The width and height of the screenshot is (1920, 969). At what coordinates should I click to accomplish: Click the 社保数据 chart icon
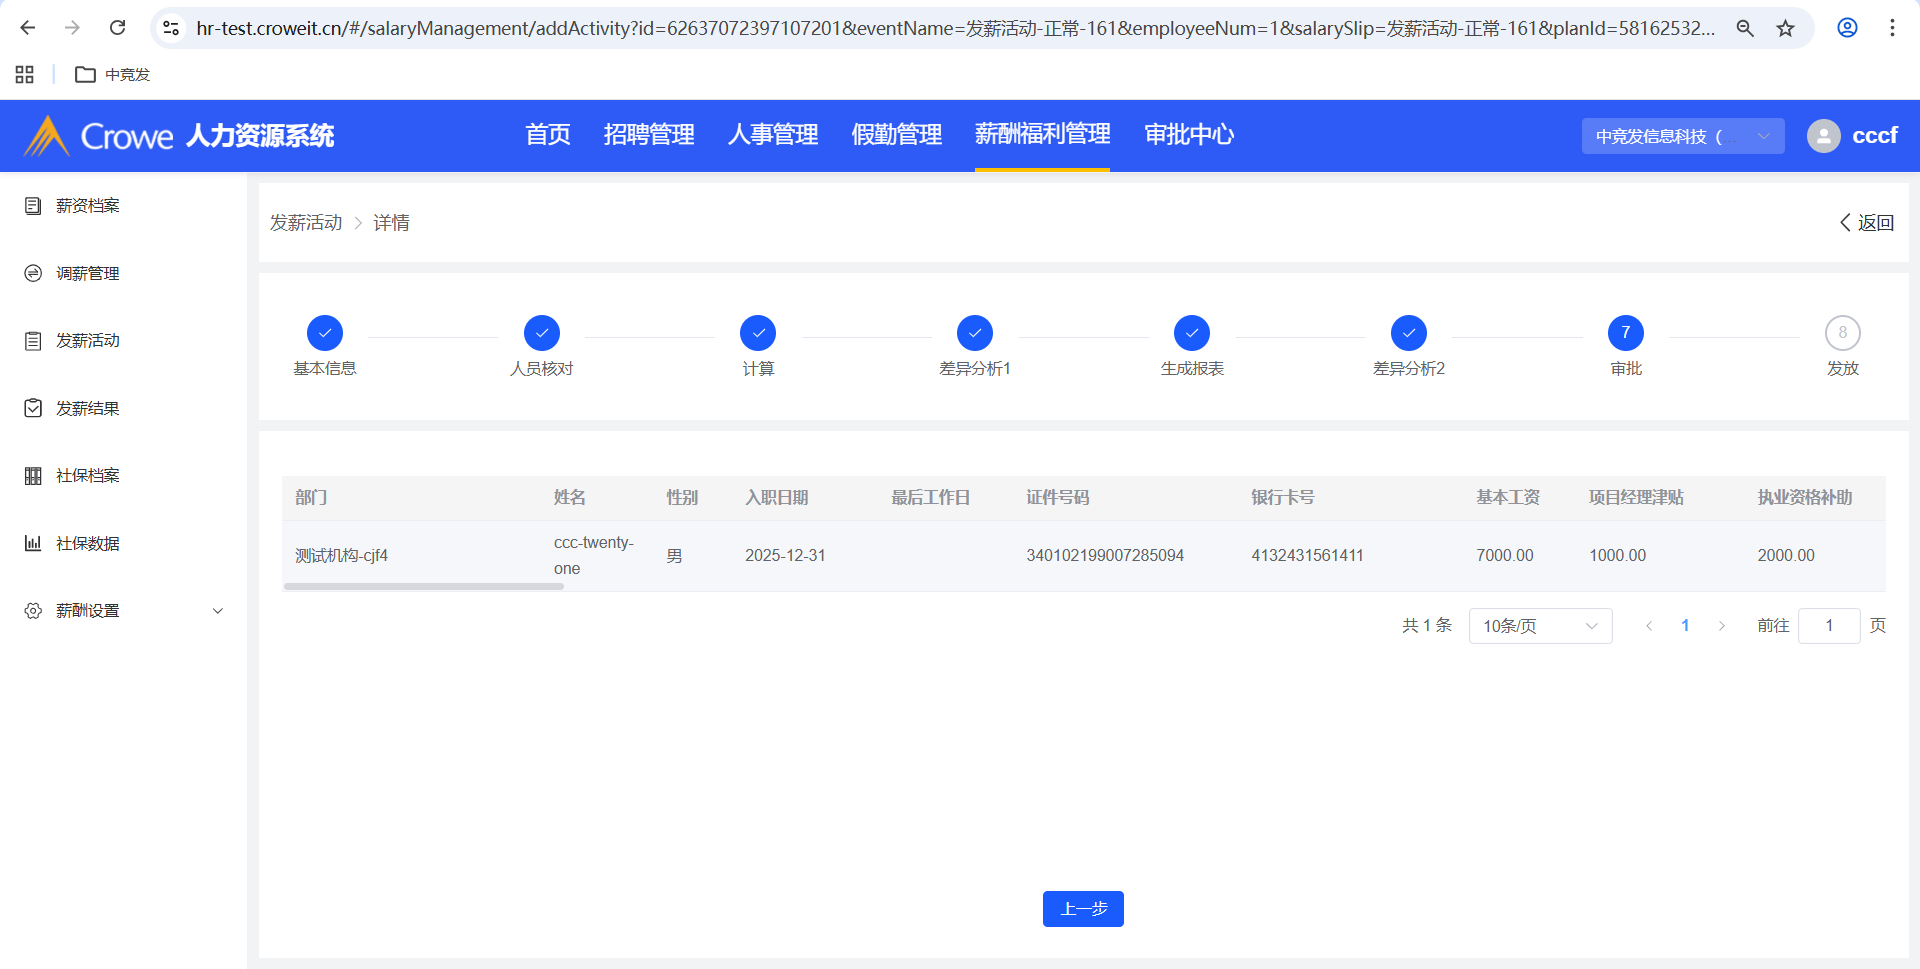(x=33, y=543)
